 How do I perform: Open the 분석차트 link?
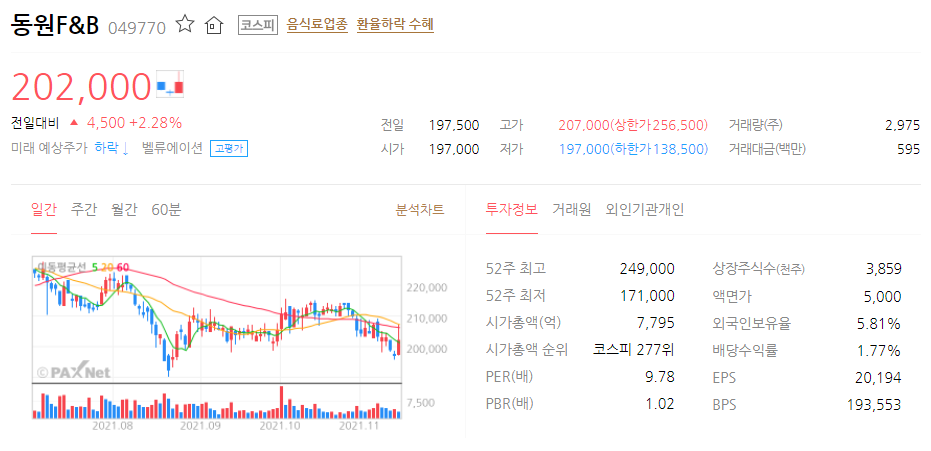(x=420, y=209)
